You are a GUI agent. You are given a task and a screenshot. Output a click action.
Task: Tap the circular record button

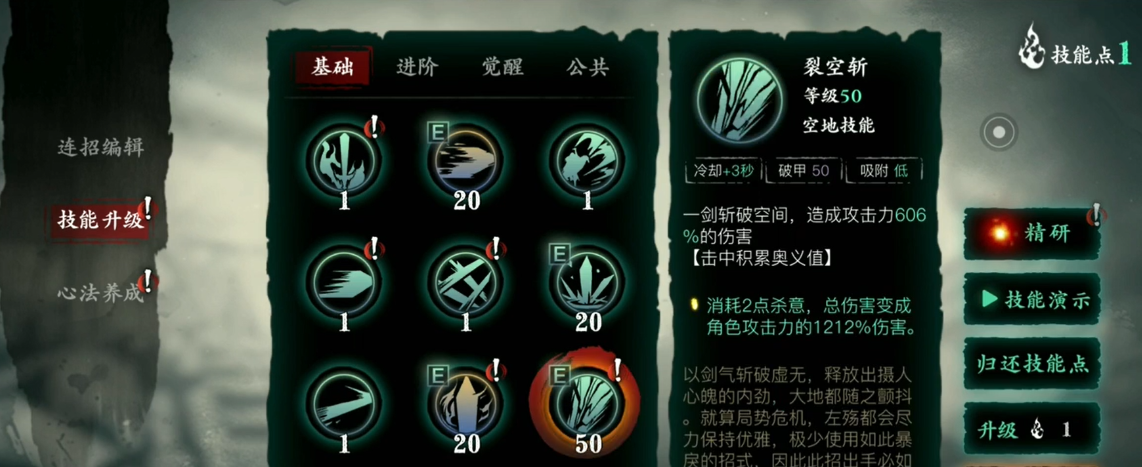[x=999, y=132]
